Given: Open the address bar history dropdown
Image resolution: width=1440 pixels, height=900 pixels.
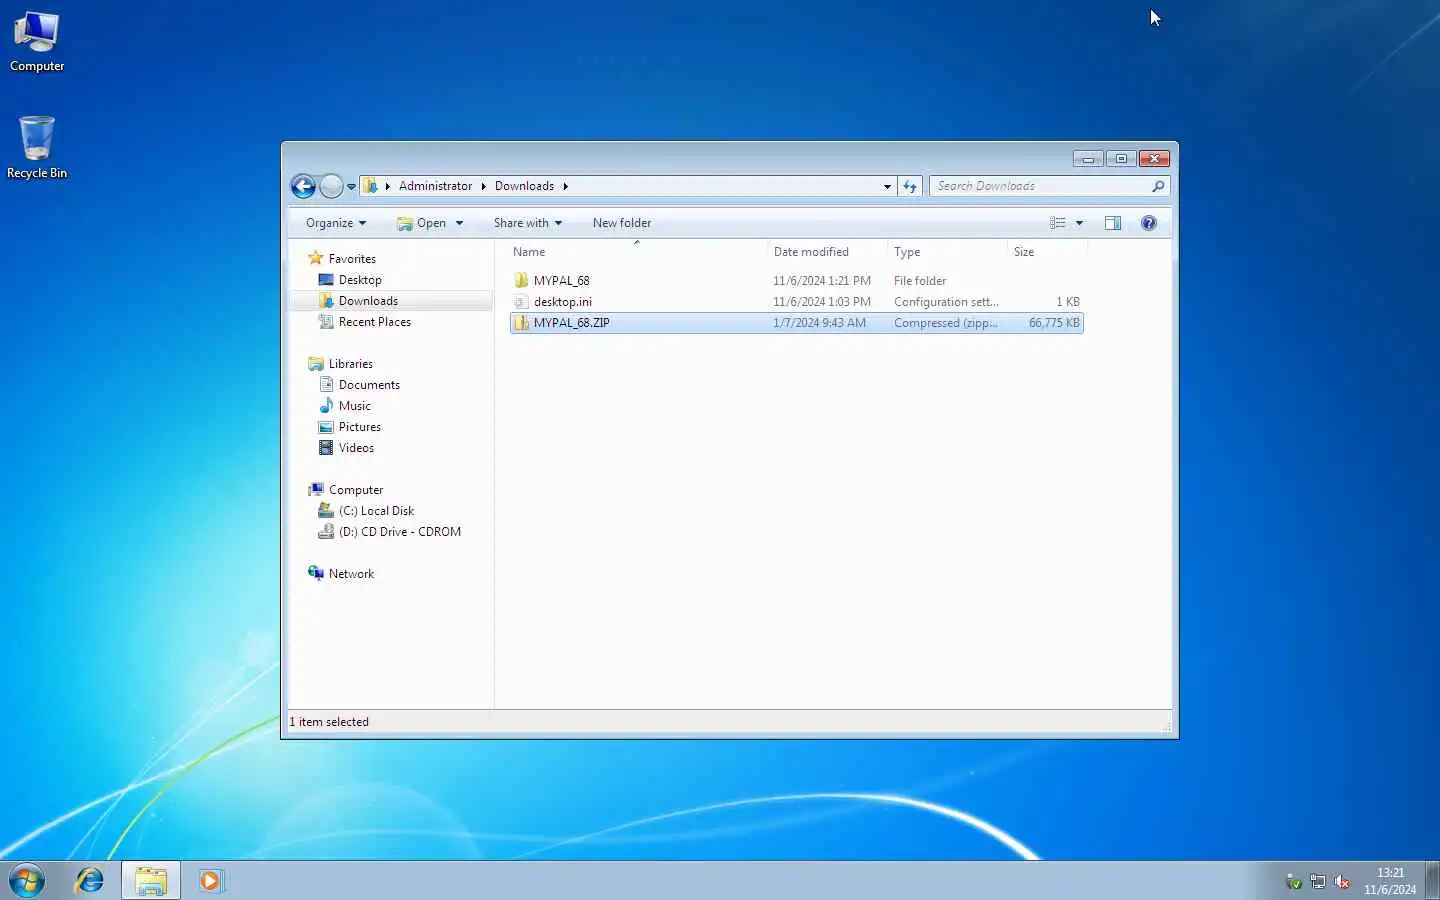Looking at the screenshot, I should (887, 186).
